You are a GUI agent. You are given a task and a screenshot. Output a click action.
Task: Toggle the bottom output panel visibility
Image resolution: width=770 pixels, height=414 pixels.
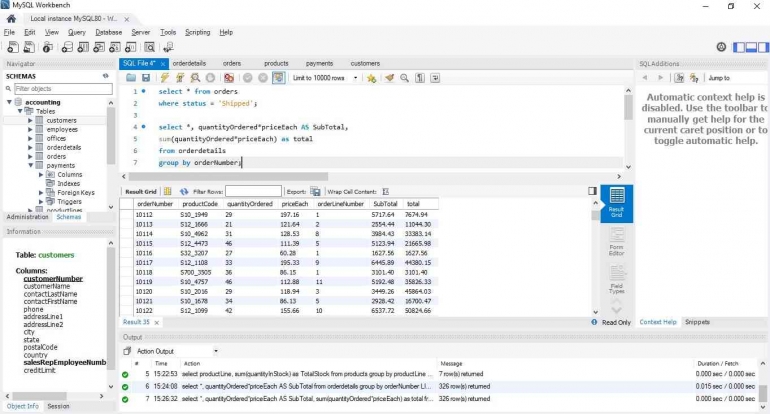click(751, 47)
